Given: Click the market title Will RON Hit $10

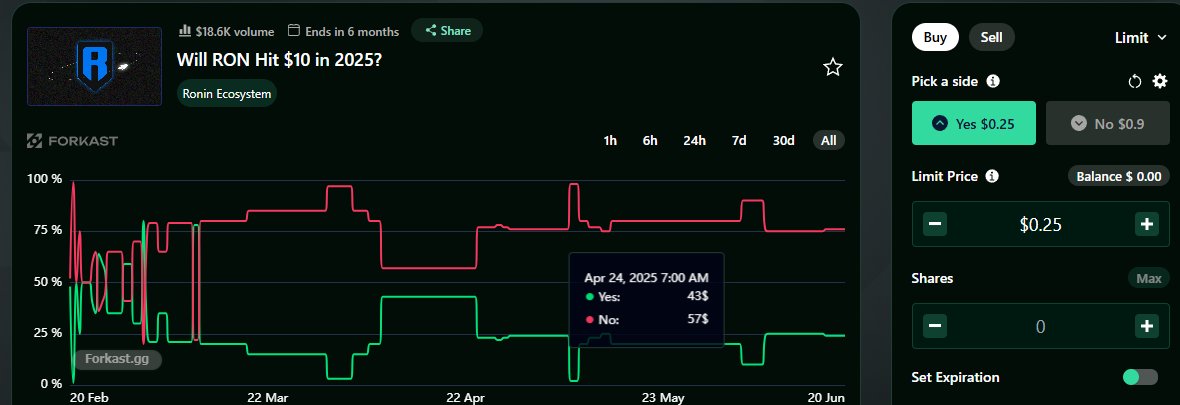Looking at the screenshot, I should pos(279,59).
